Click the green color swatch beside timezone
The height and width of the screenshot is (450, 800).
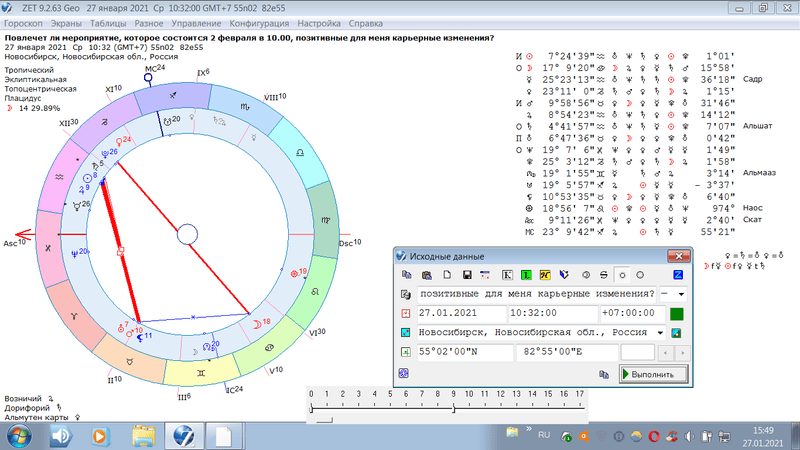click(x=677, y=313)
